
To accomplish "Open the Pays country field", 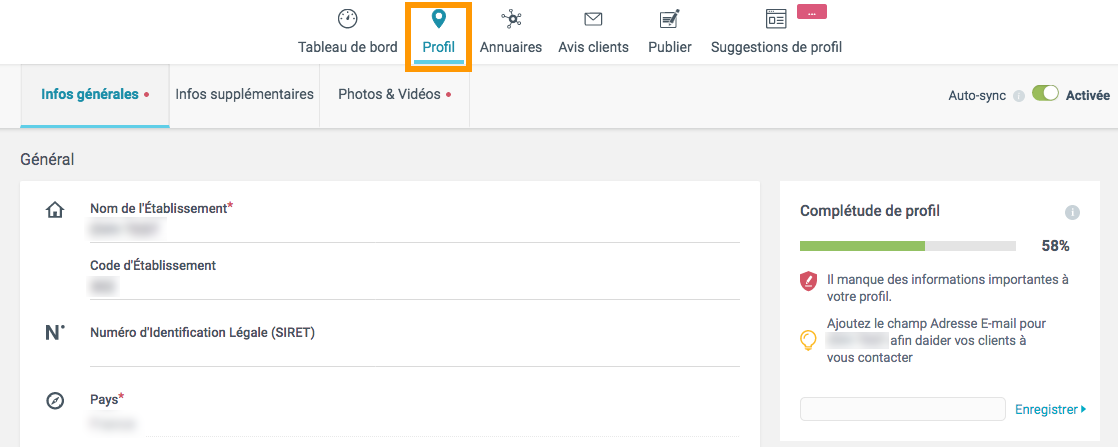I will [x=414, y=424].
